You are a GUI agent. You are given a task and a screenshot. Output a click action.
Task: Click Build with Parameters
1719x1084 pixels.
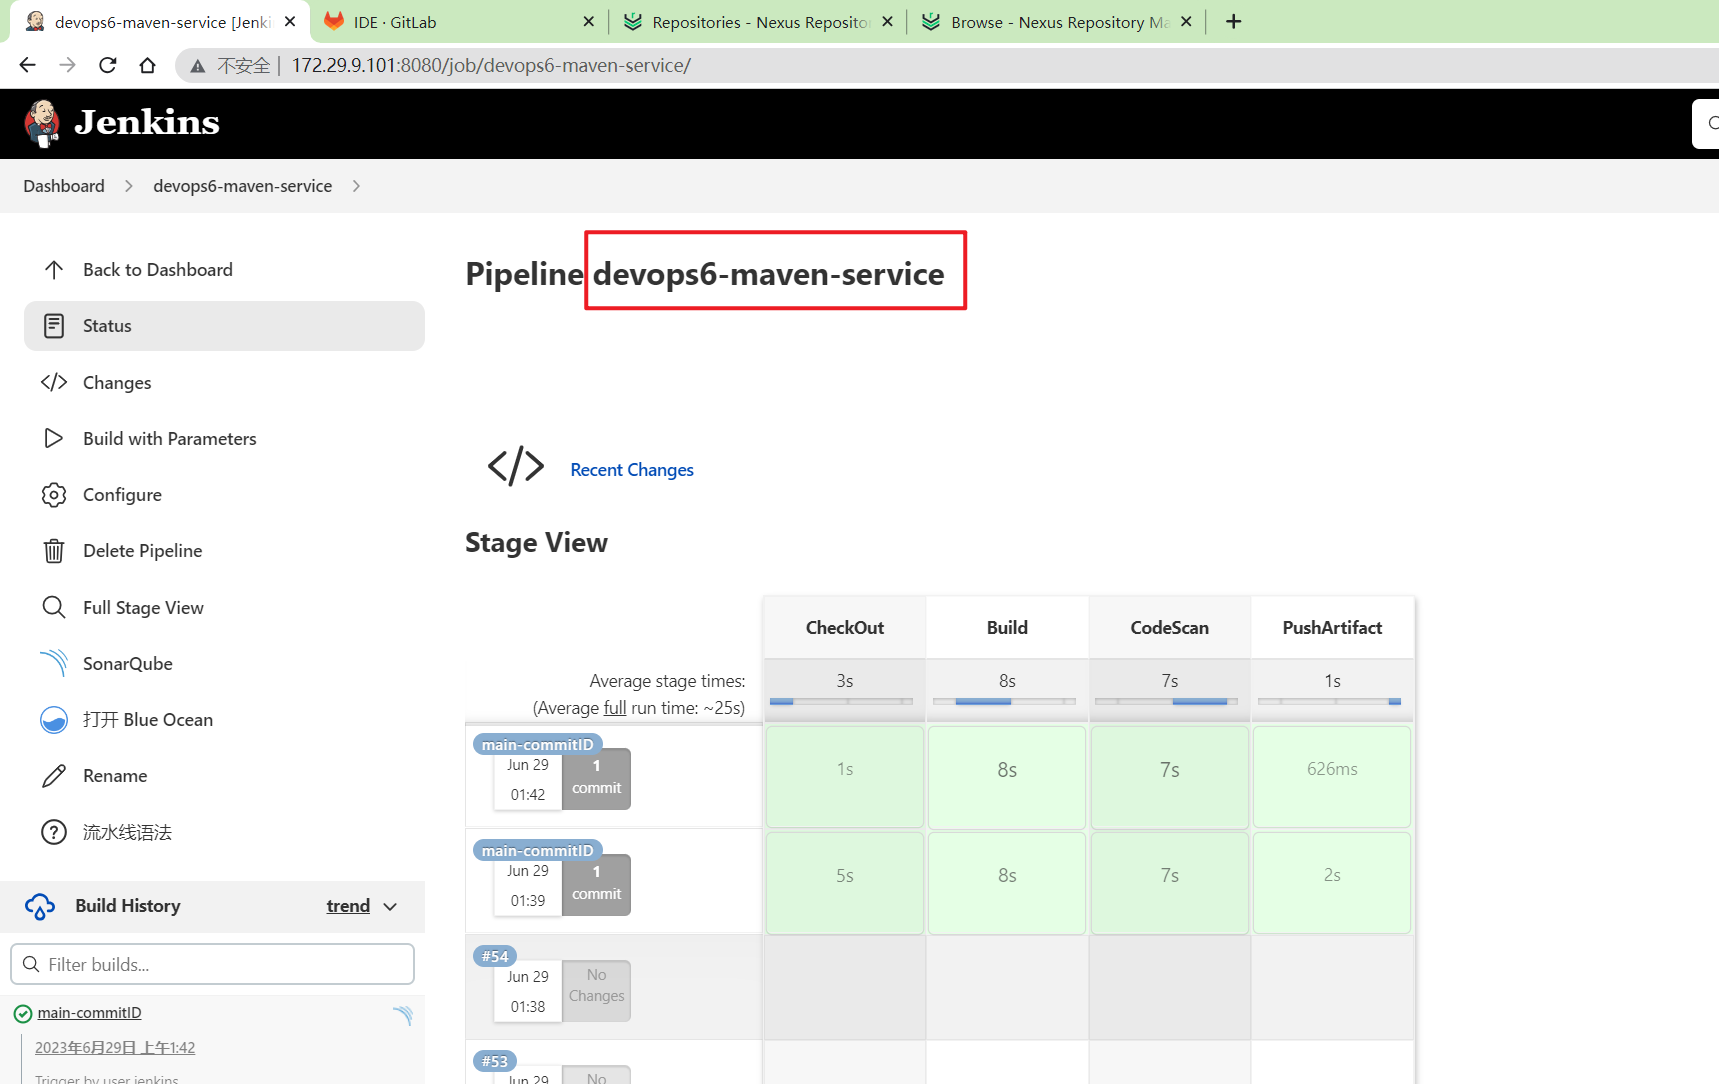tap(170, 439)
